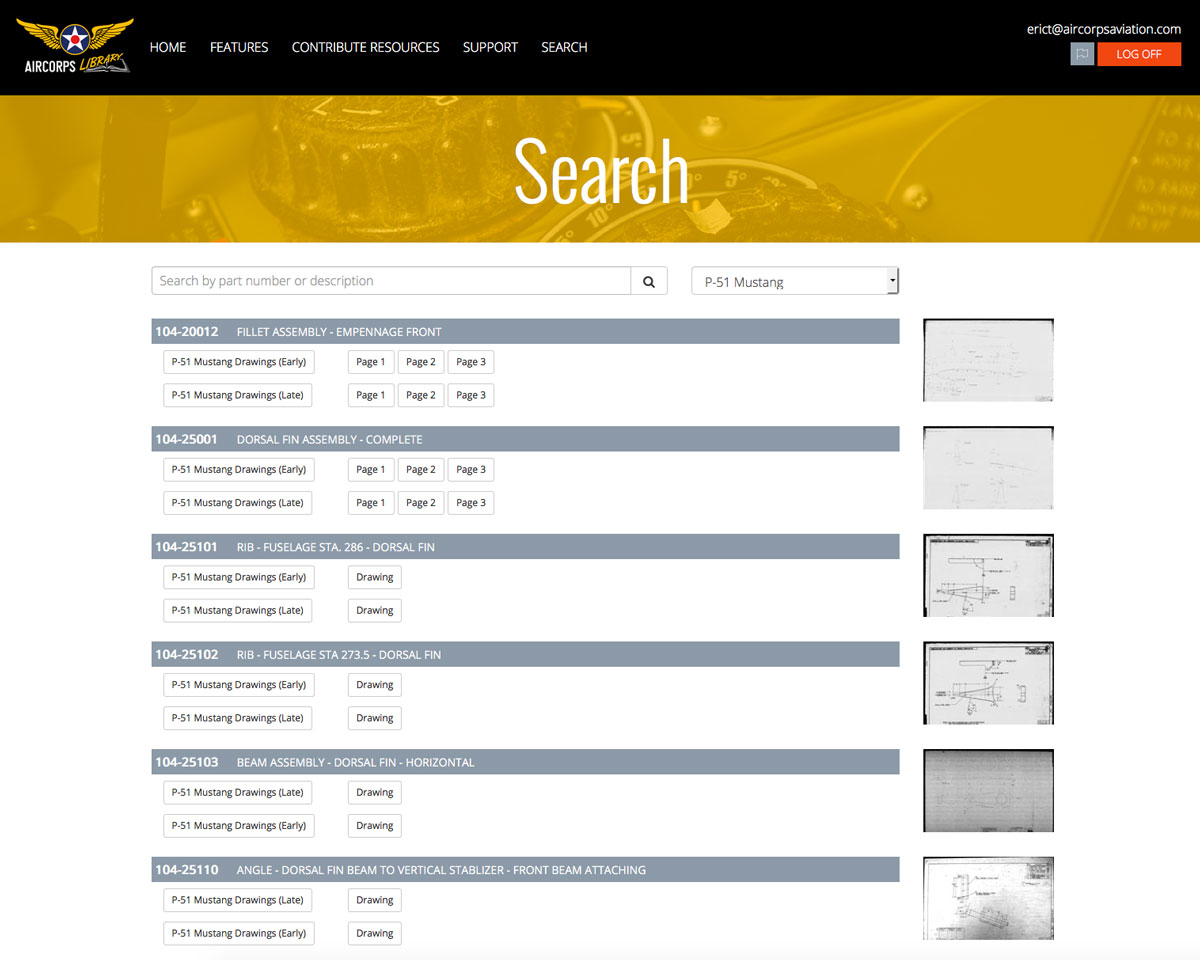Screen dimensions: 1200x960
Task: Click the dropdown arrow on aircraft selector
Action: coord(891,280)
